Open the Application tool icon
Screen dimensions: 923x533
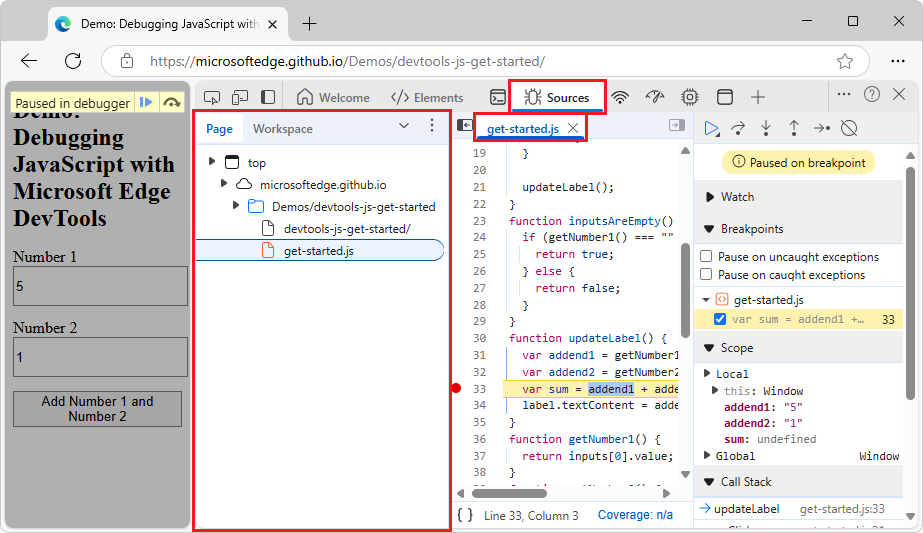click(725, 97)
